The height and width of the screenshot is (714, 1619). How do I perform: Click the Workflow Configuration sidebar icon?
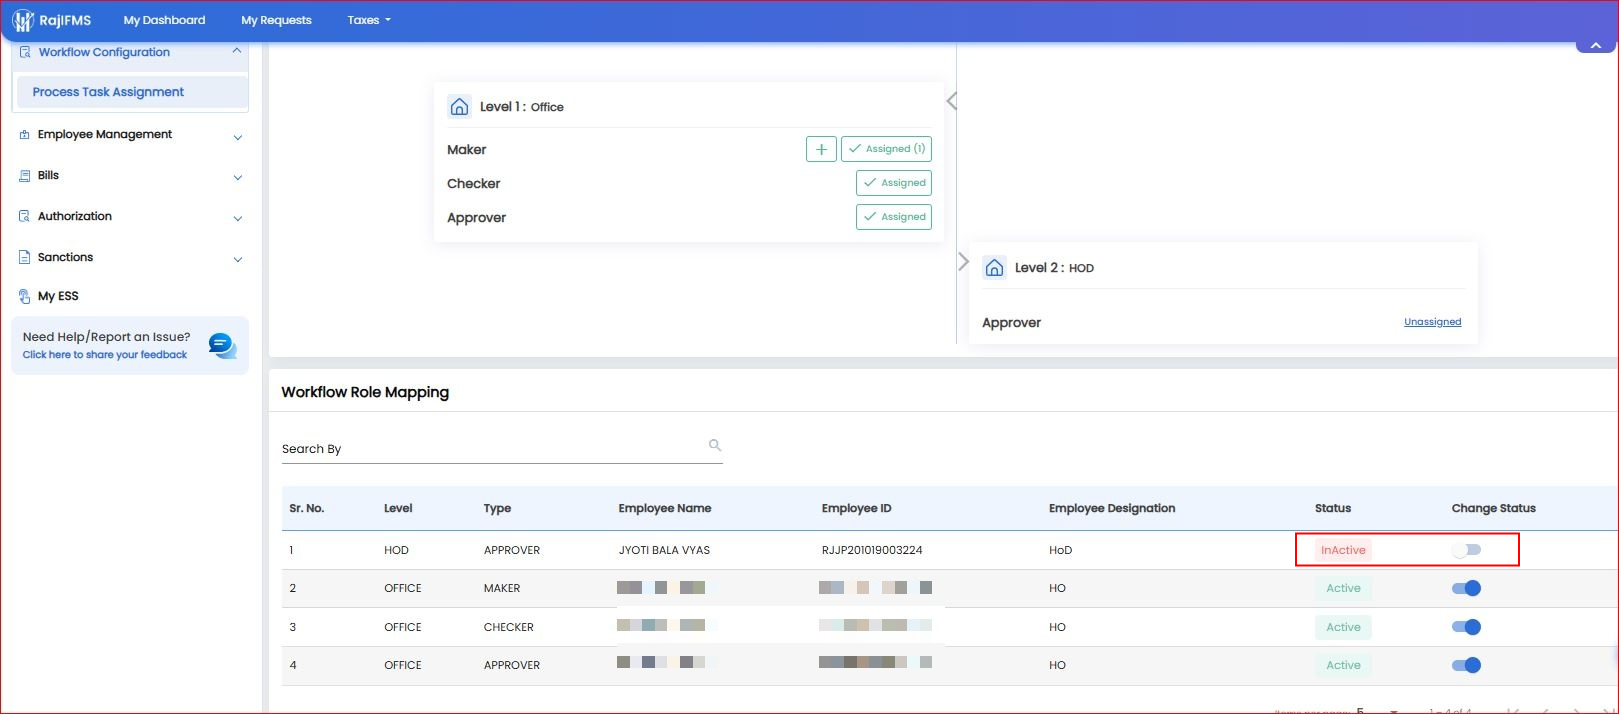(25, 52)
